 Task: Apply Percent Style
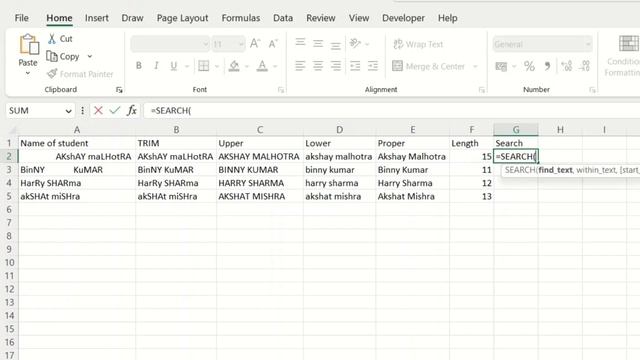(529, 66)
